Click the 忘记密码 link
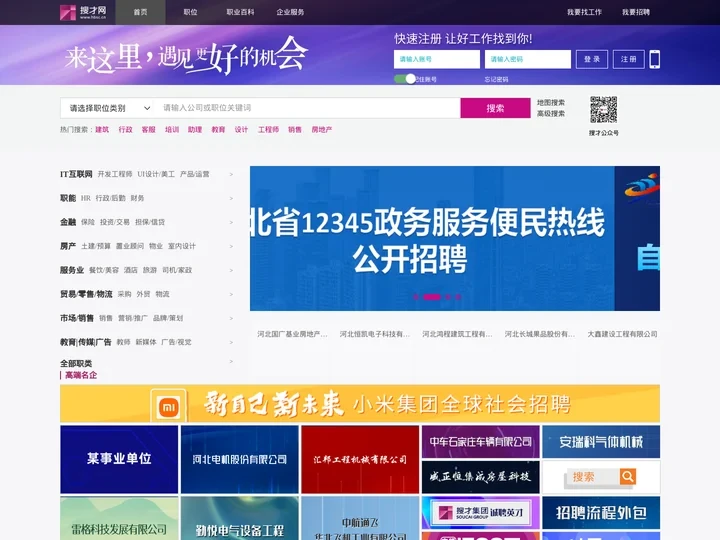Image resolution: width=720 pixels, height=540 pixels. [x=496, y=79]
